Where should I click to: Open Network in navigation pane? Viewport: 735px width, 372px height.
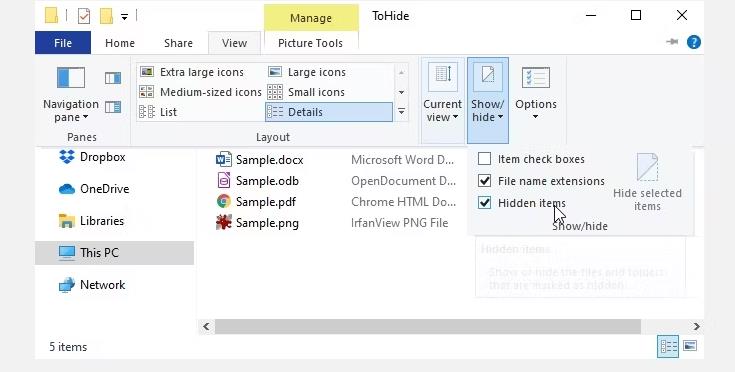(92, 285)
